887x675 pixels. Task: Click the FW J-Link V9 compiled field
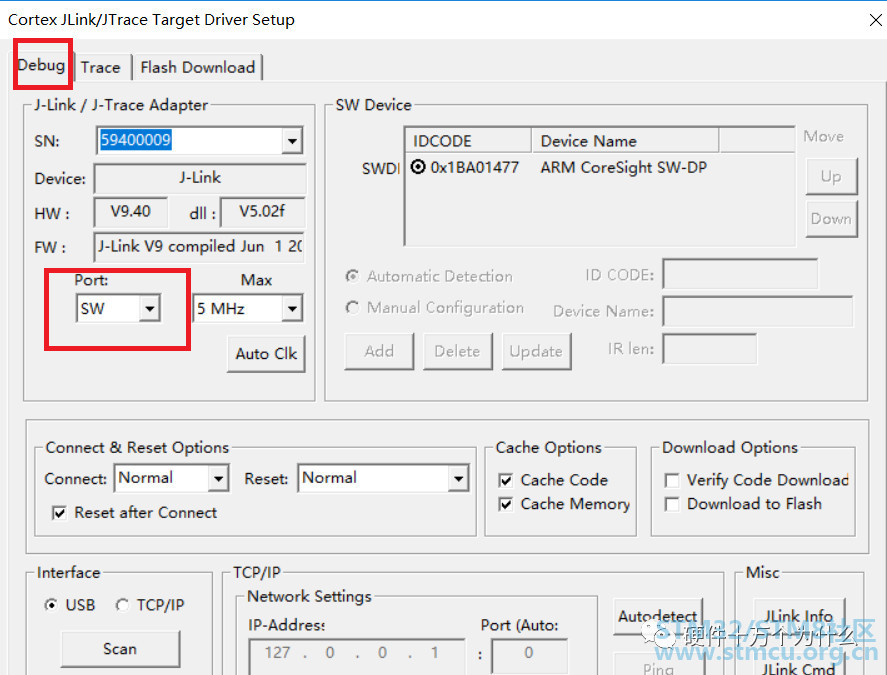coord(199,247)
